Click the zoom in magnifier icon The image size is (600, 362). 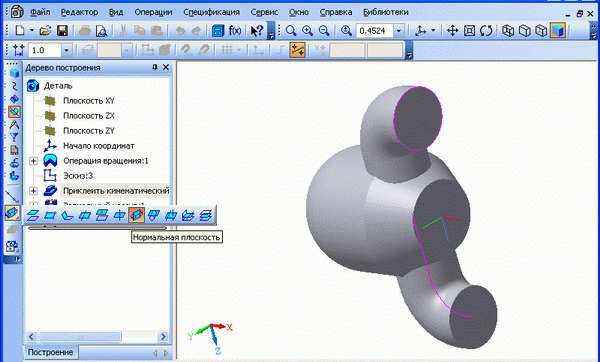(x=307, y=31)
